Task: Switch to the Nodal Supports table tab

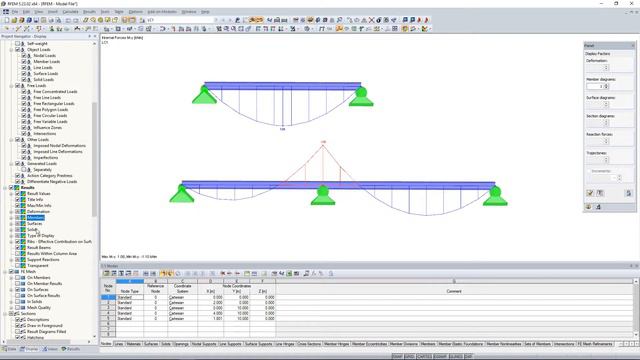Action: [x=204, y=344]
